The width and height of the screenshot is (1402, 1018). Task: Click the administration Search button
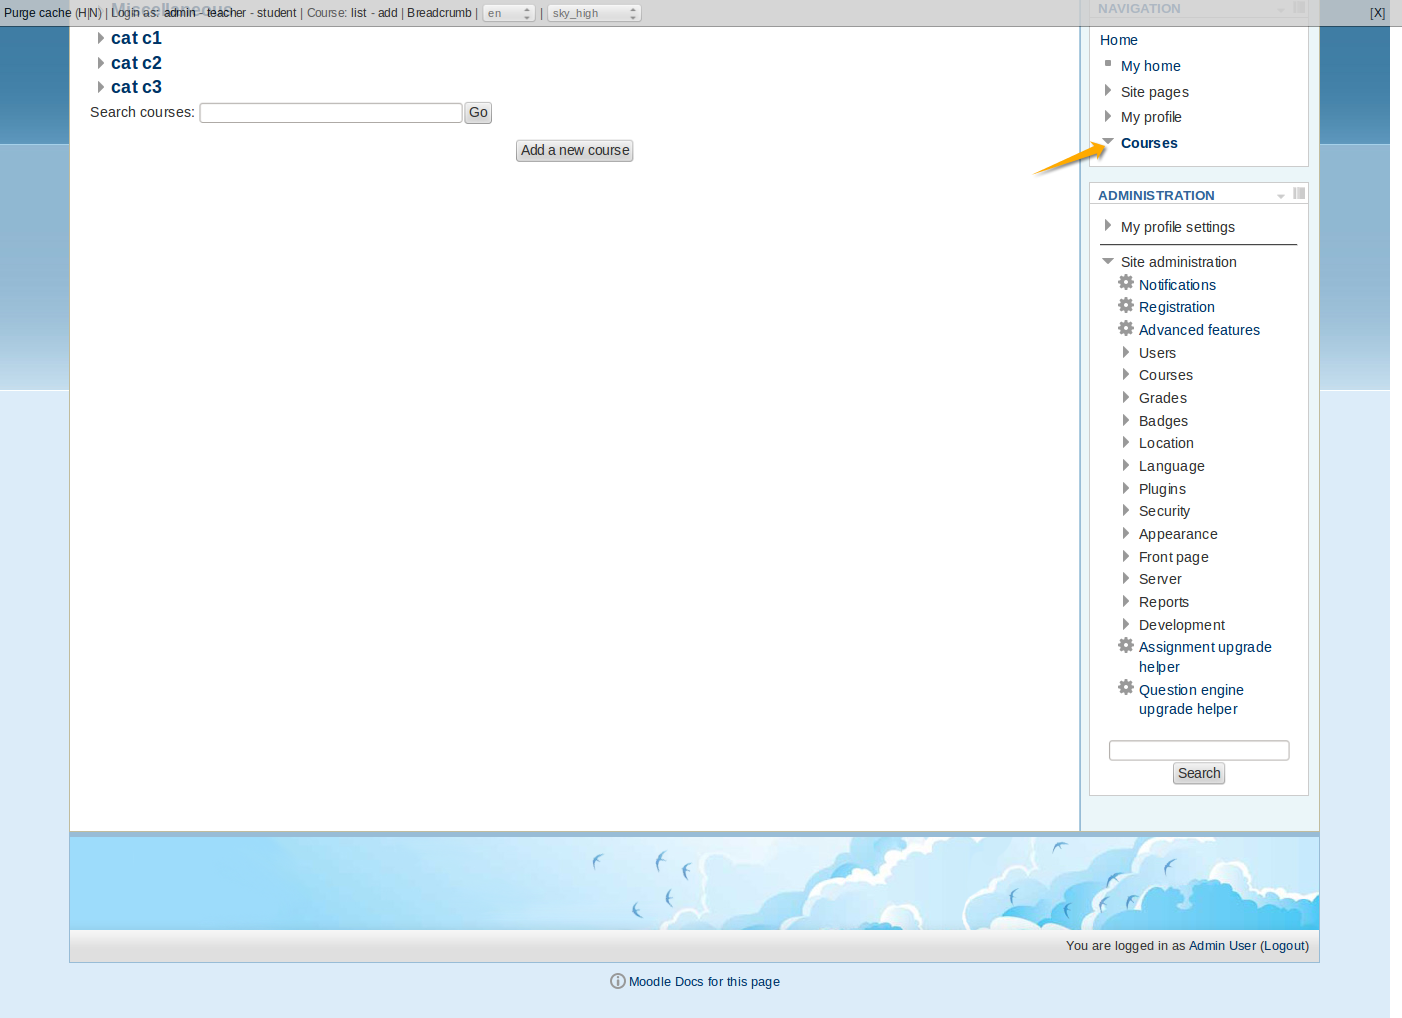tap(1199, 773)
